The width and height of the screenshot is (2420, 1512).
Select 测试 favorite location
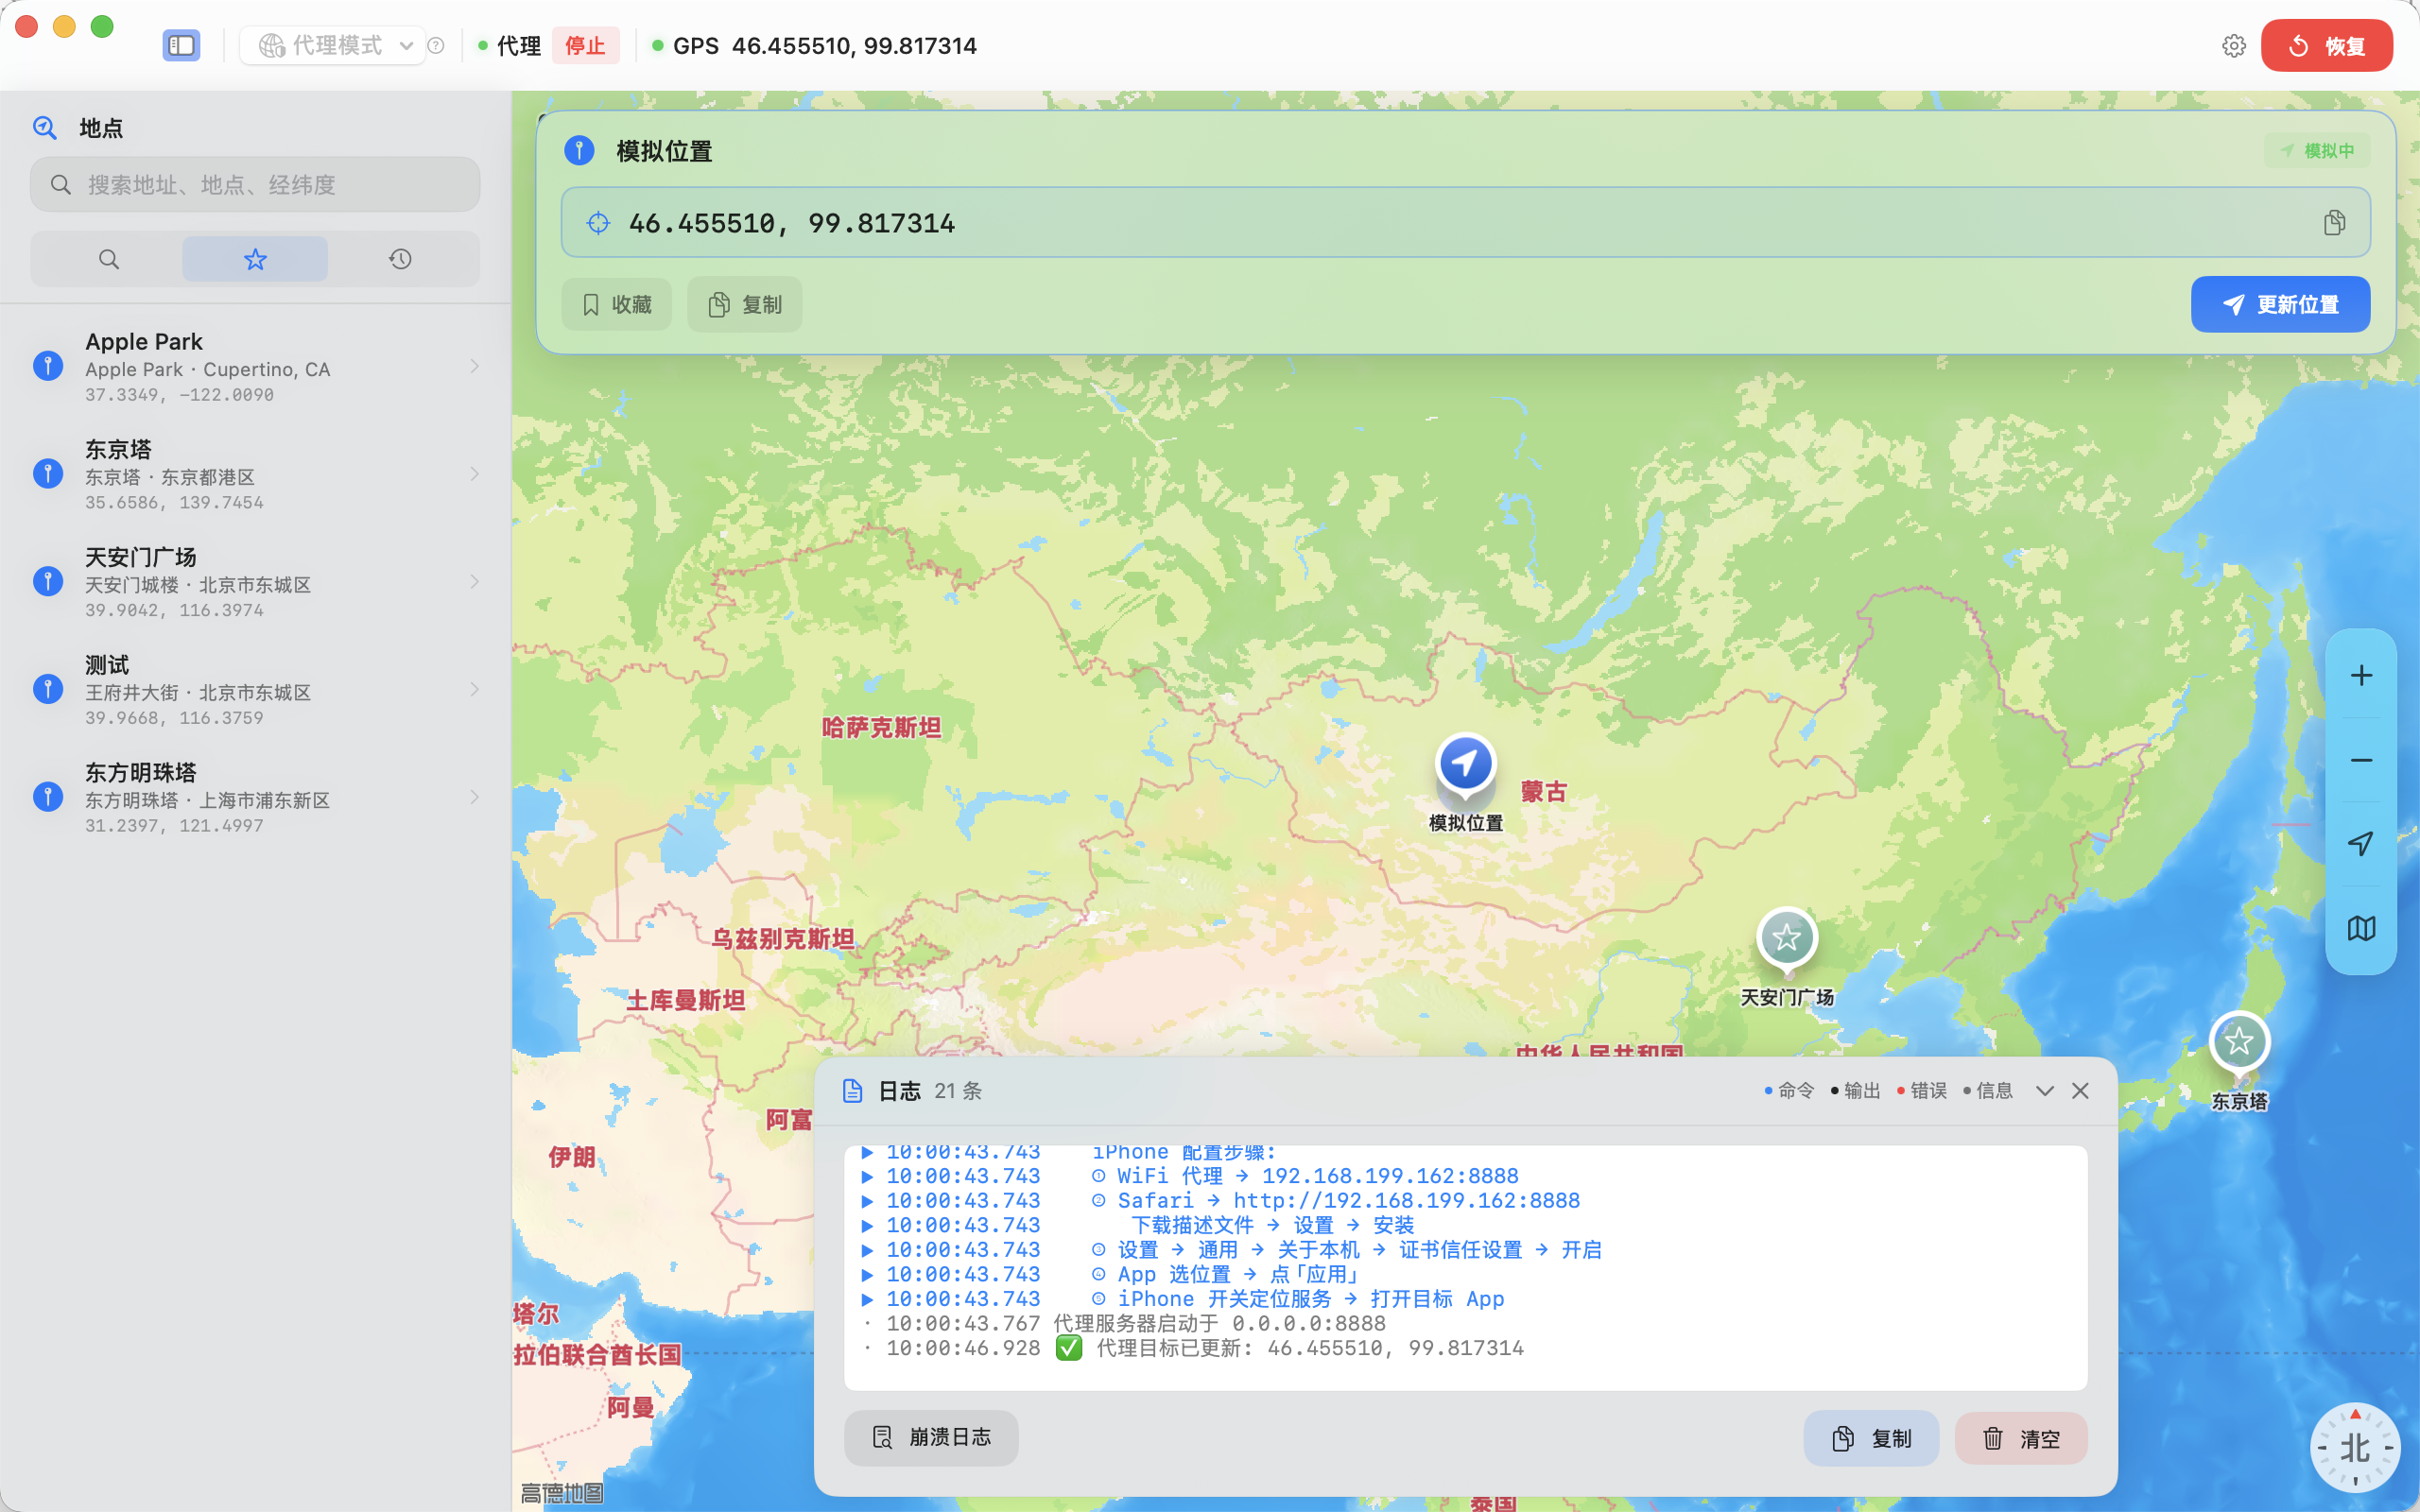point(255,690)
